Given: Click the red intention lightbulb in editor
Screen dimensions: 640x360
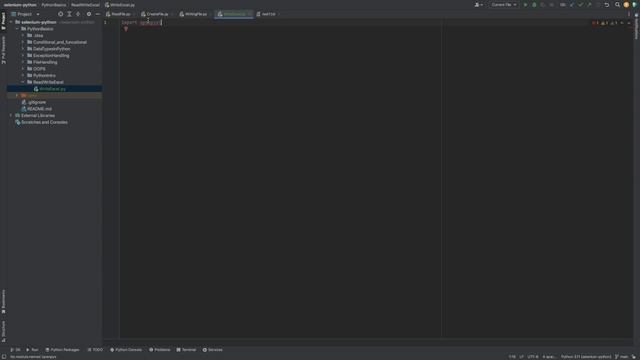Looking at the screenshot, I should point(126,29).
